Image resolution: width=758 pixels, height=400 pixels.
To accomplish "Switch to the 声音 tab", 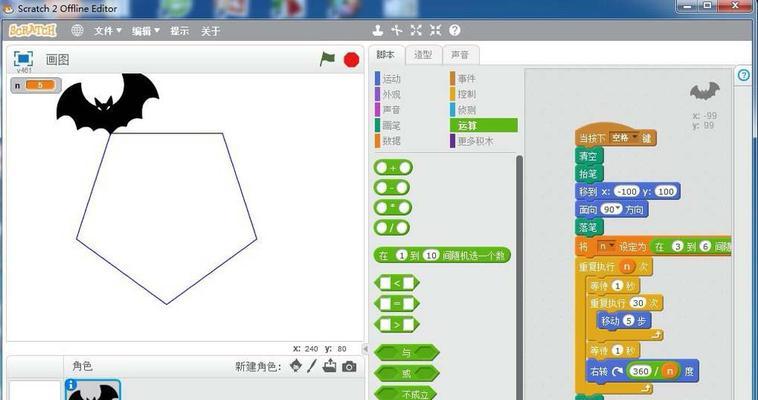I will coord(460,55).
